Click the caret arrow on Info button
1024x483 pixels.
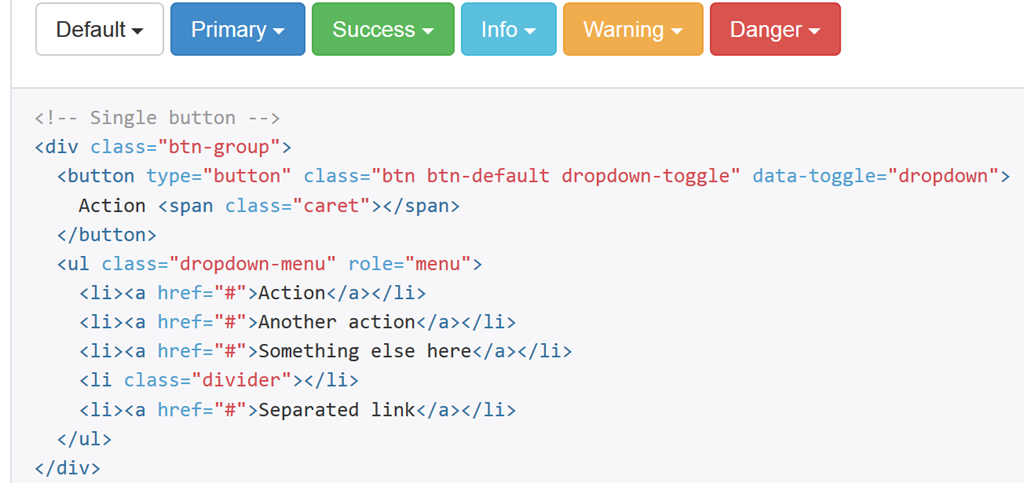pyautogui.click(x=530, y=31)
